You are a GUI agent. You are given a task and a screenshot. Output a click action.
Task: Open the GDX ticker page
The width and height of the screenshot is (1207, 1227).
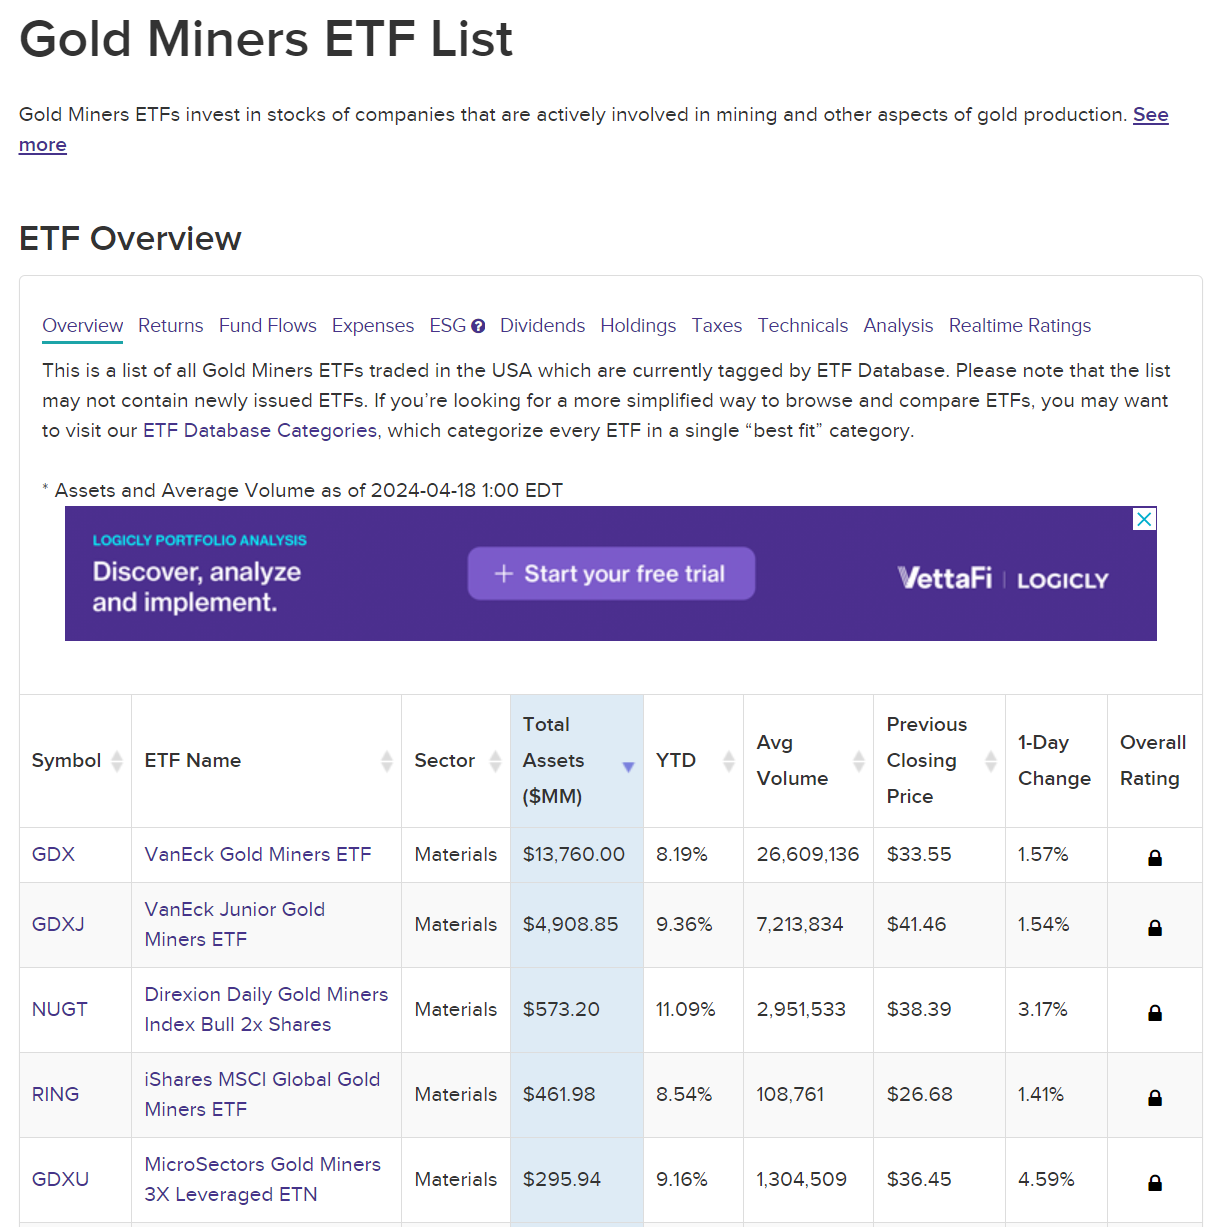[x=52, y=855]
